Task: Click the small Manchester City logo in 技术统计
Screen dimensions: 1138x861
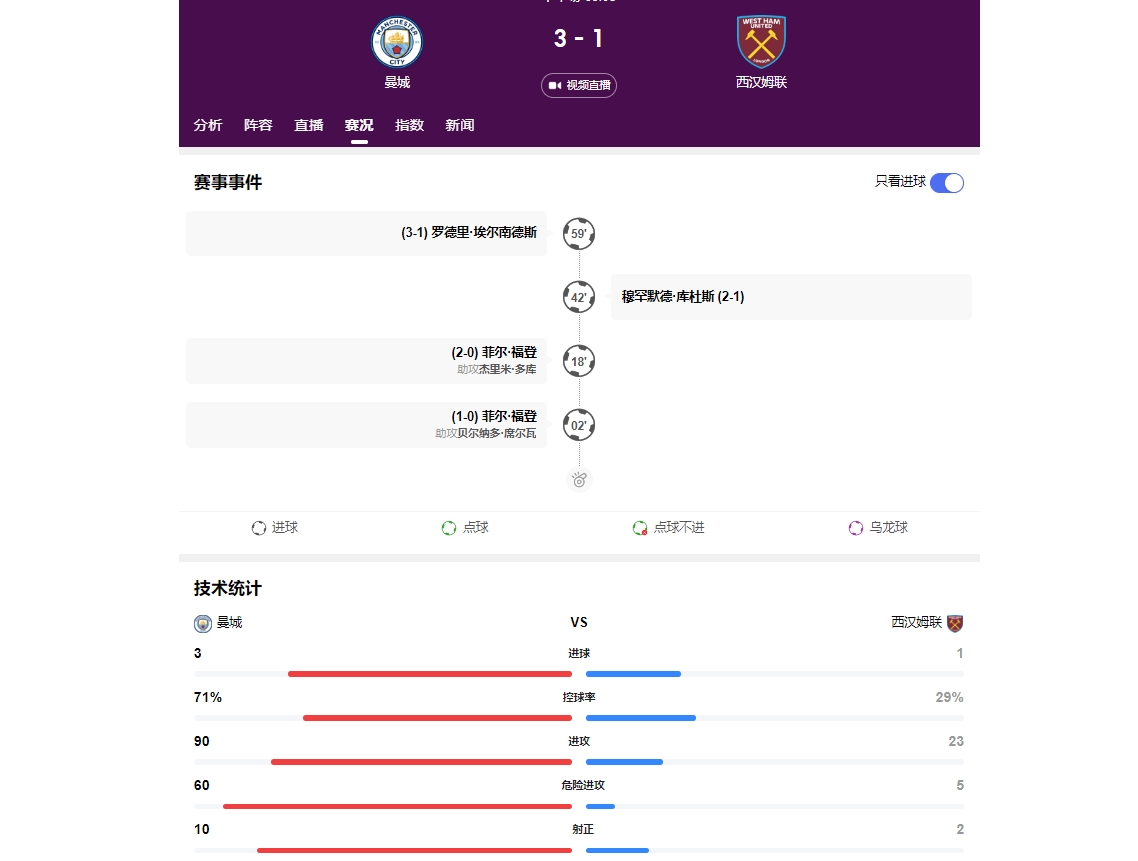Action: (203, 623)
